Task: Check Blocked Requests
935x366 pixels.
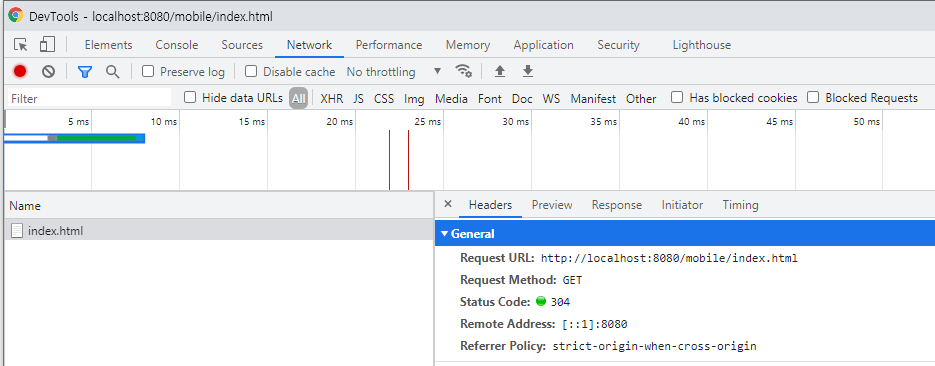Action: tap(813, 97)
